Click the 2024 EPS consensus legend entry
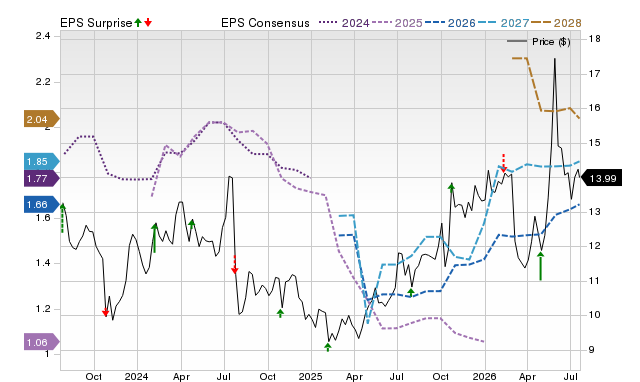This screenshot has height=382, width=640. (x=344, y=23)
